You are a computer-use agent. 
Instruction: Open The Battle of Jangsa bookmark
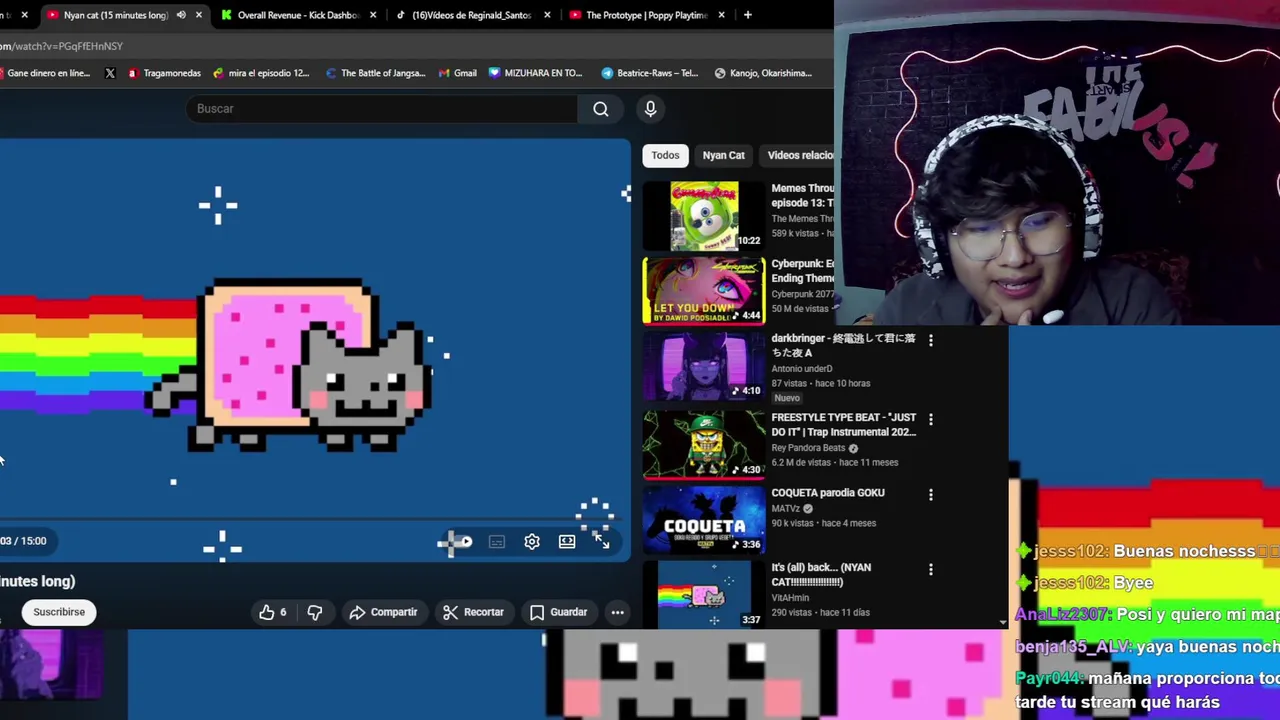(x=376, y=73)
